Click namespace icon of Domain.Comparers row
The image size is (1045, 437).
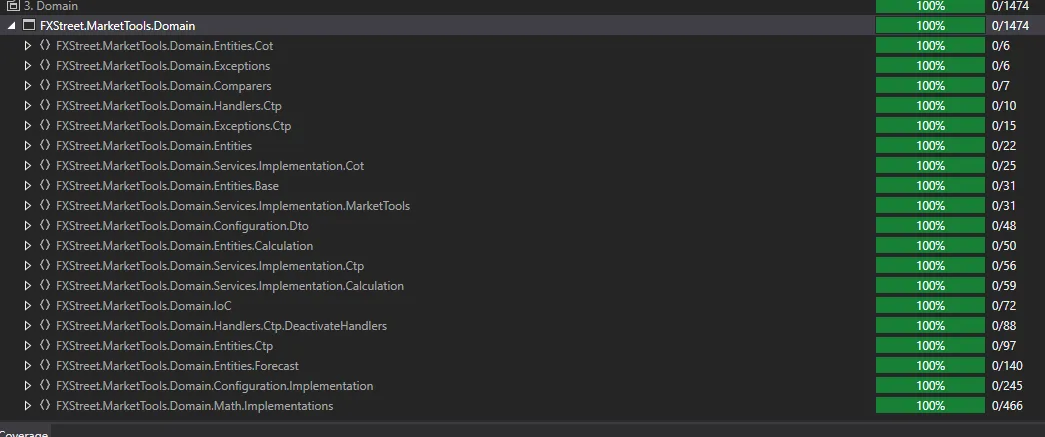(45, 86)
